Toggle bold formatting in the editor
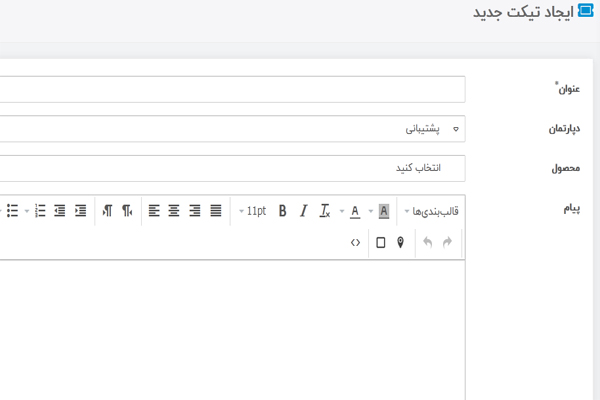 (283, 211)
